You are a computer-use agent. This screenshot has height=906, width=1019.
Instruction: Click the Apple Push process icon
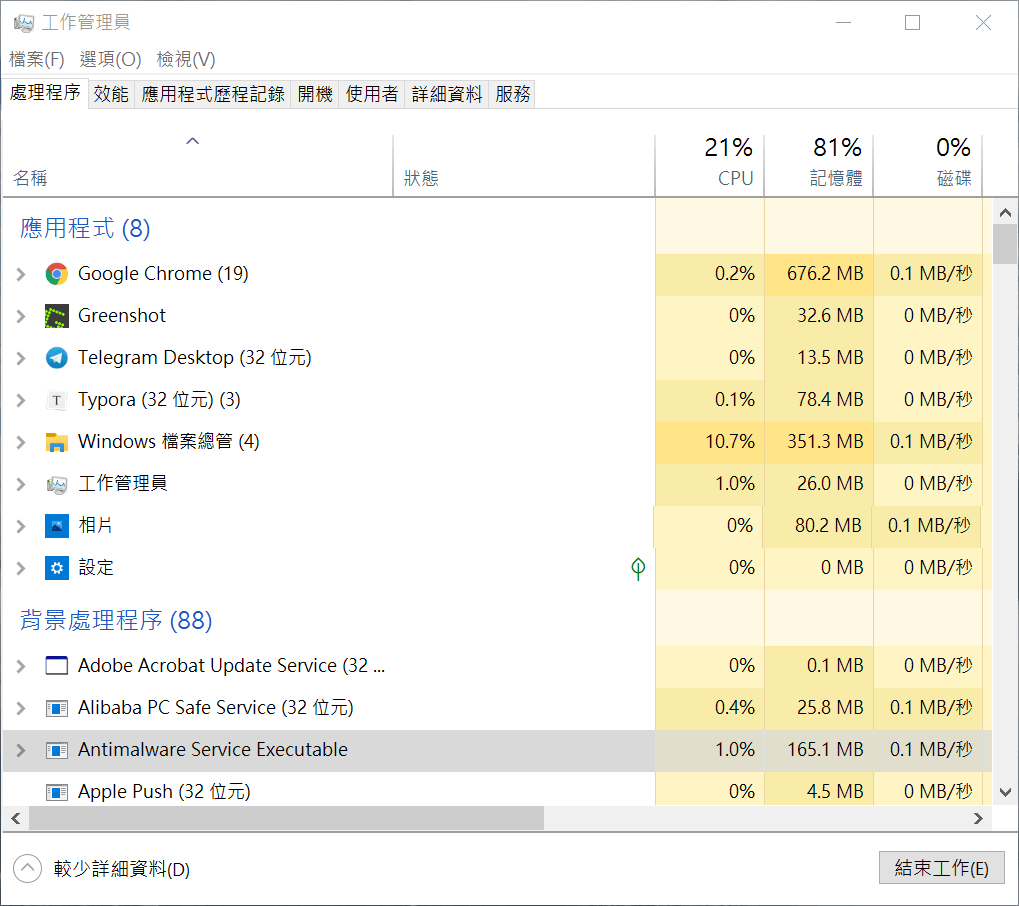pyautogui.click(x=57, y=792)
